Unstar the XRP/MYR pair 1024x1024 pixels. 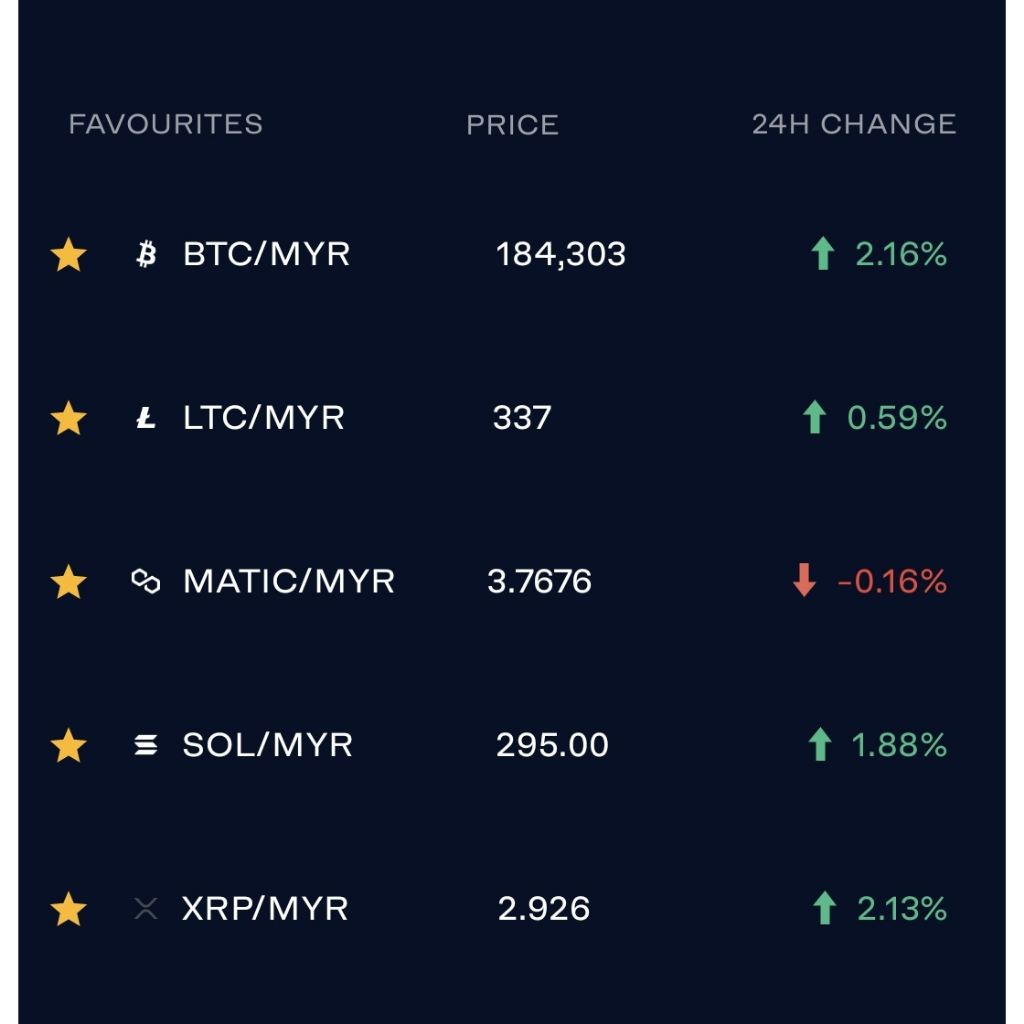tap(69, 909)
